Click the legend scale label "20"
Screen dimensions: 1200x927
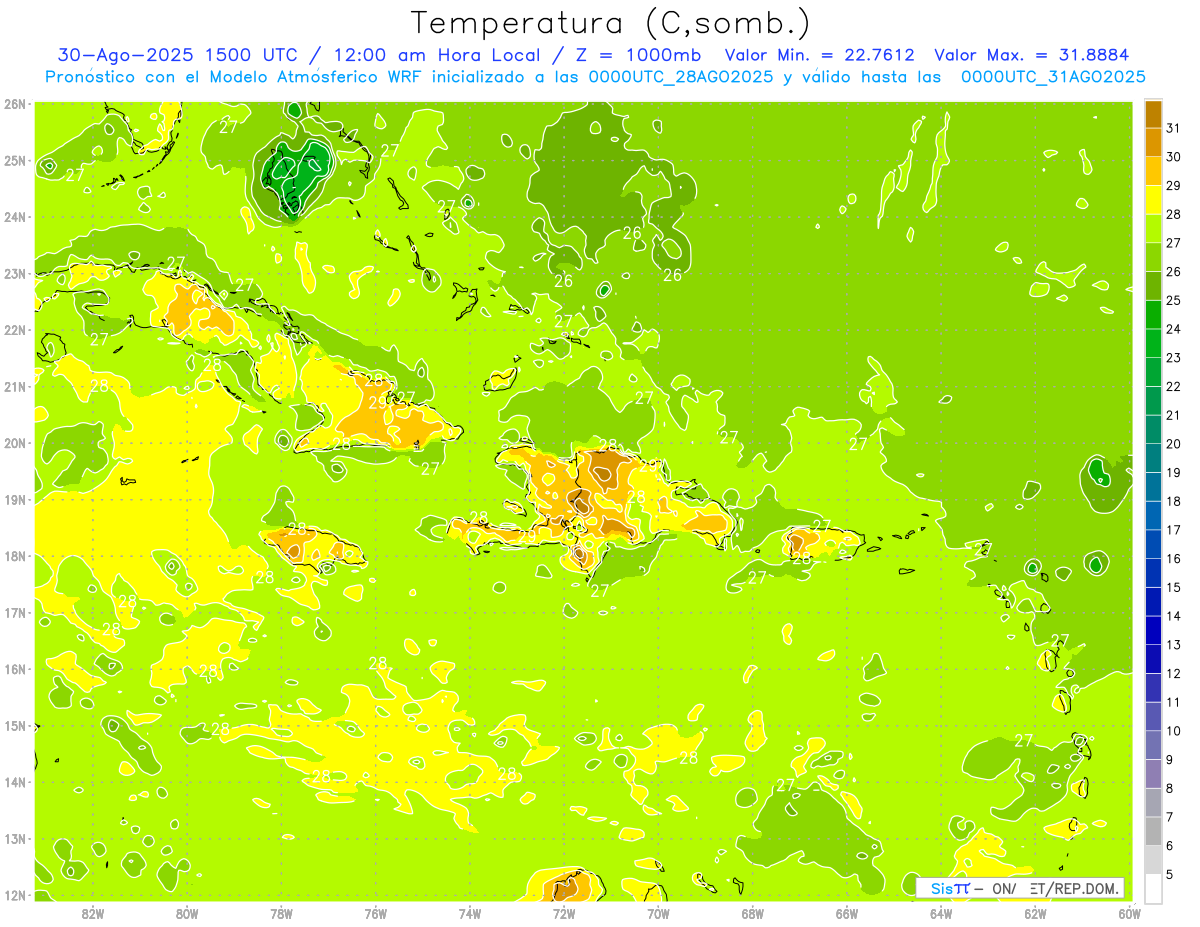click(1174, 444)
